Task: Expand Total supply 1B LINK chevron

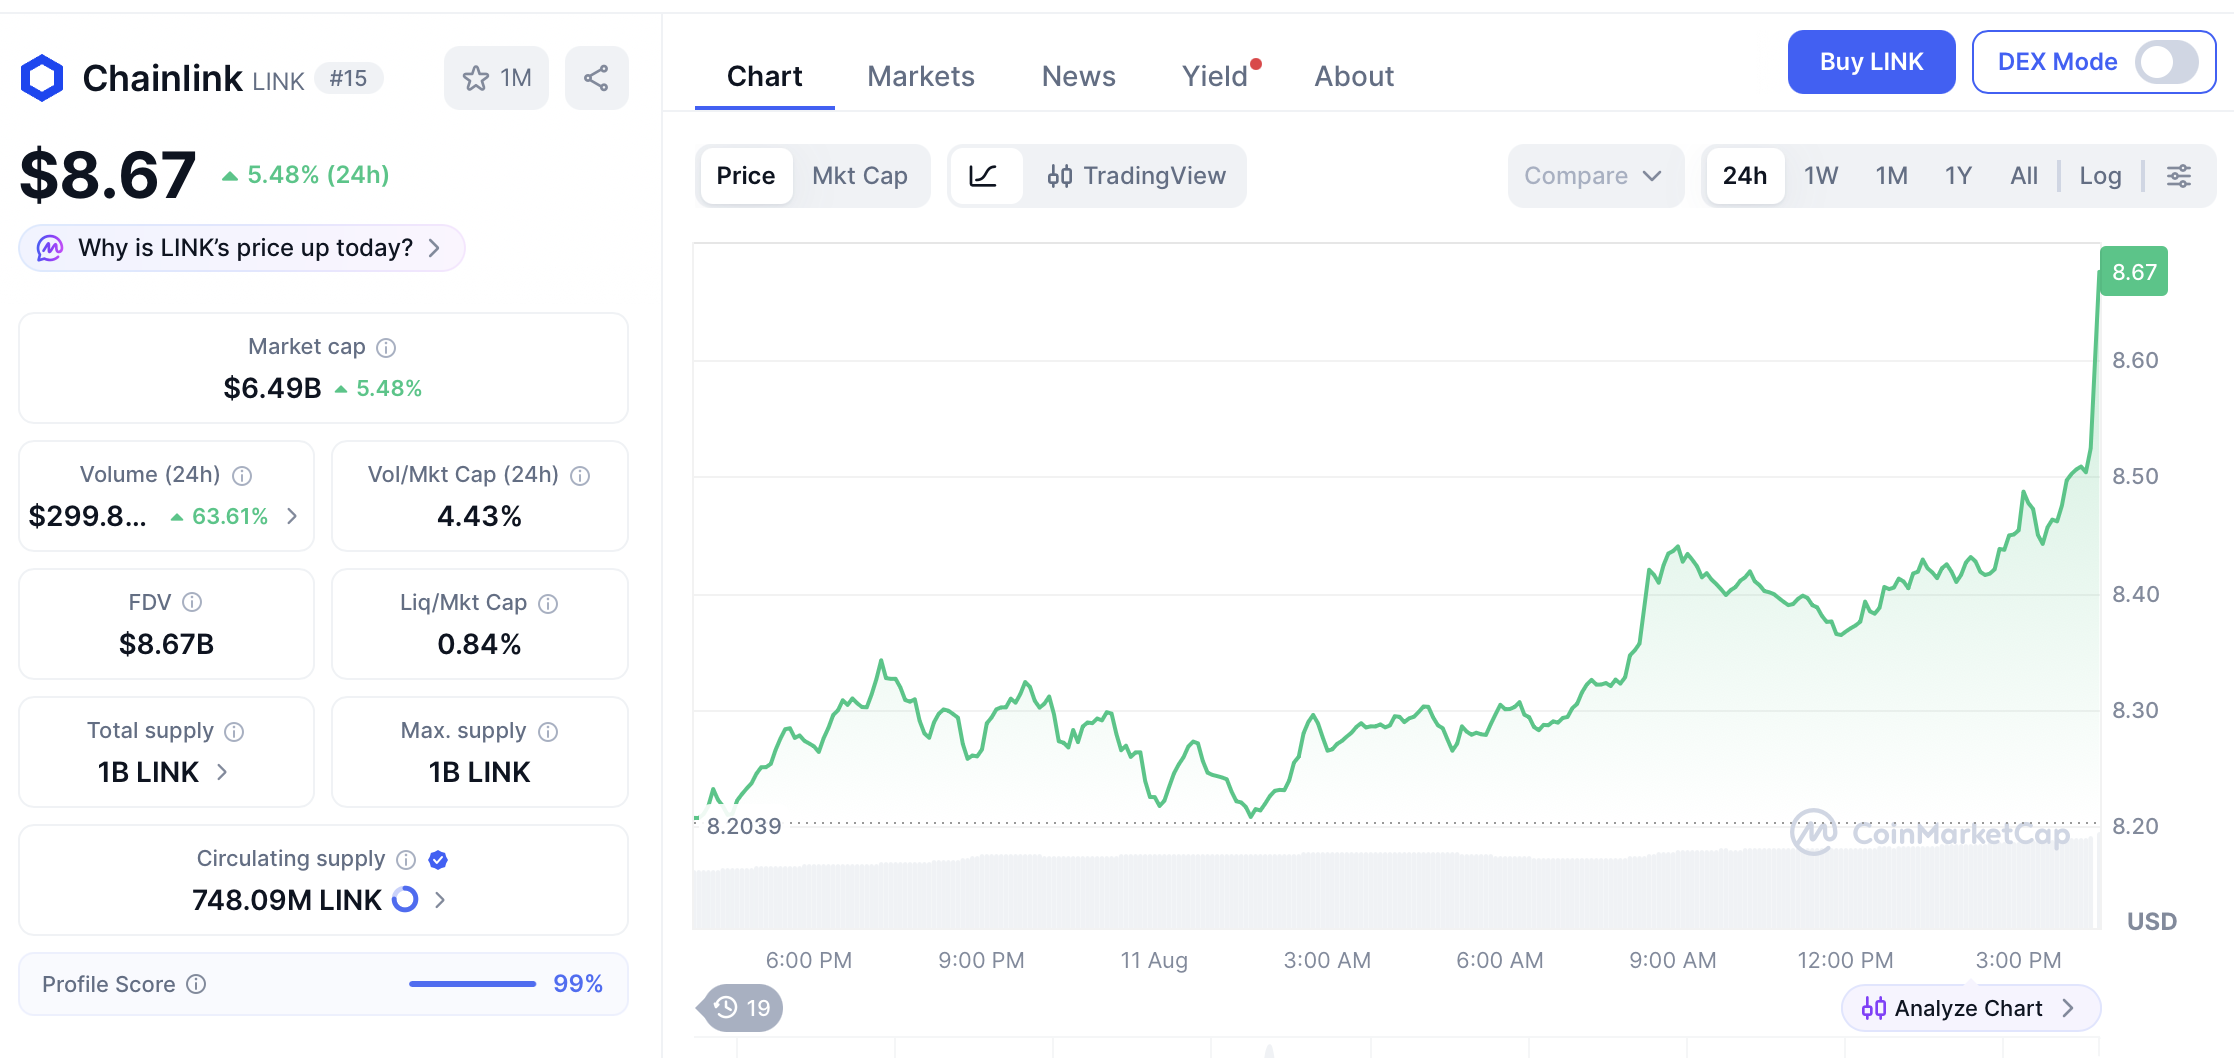Action: (222, 772)
